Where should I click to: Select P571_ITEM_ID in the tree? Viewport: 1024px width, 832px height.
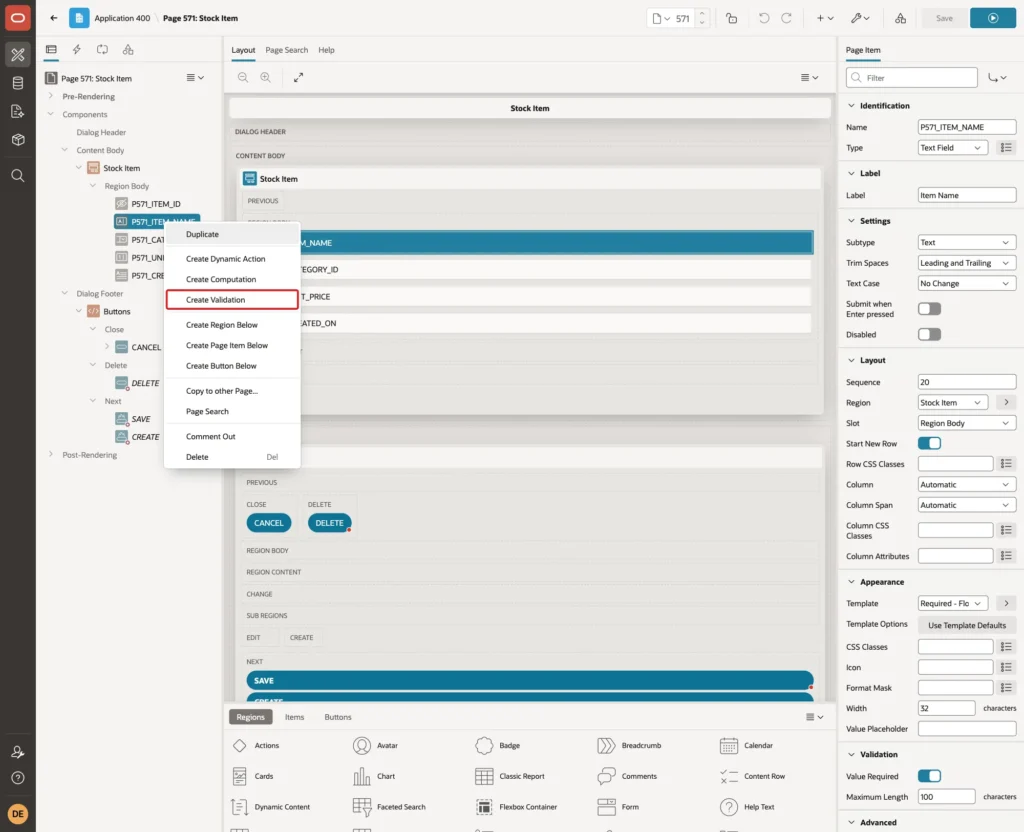(155, 204)
